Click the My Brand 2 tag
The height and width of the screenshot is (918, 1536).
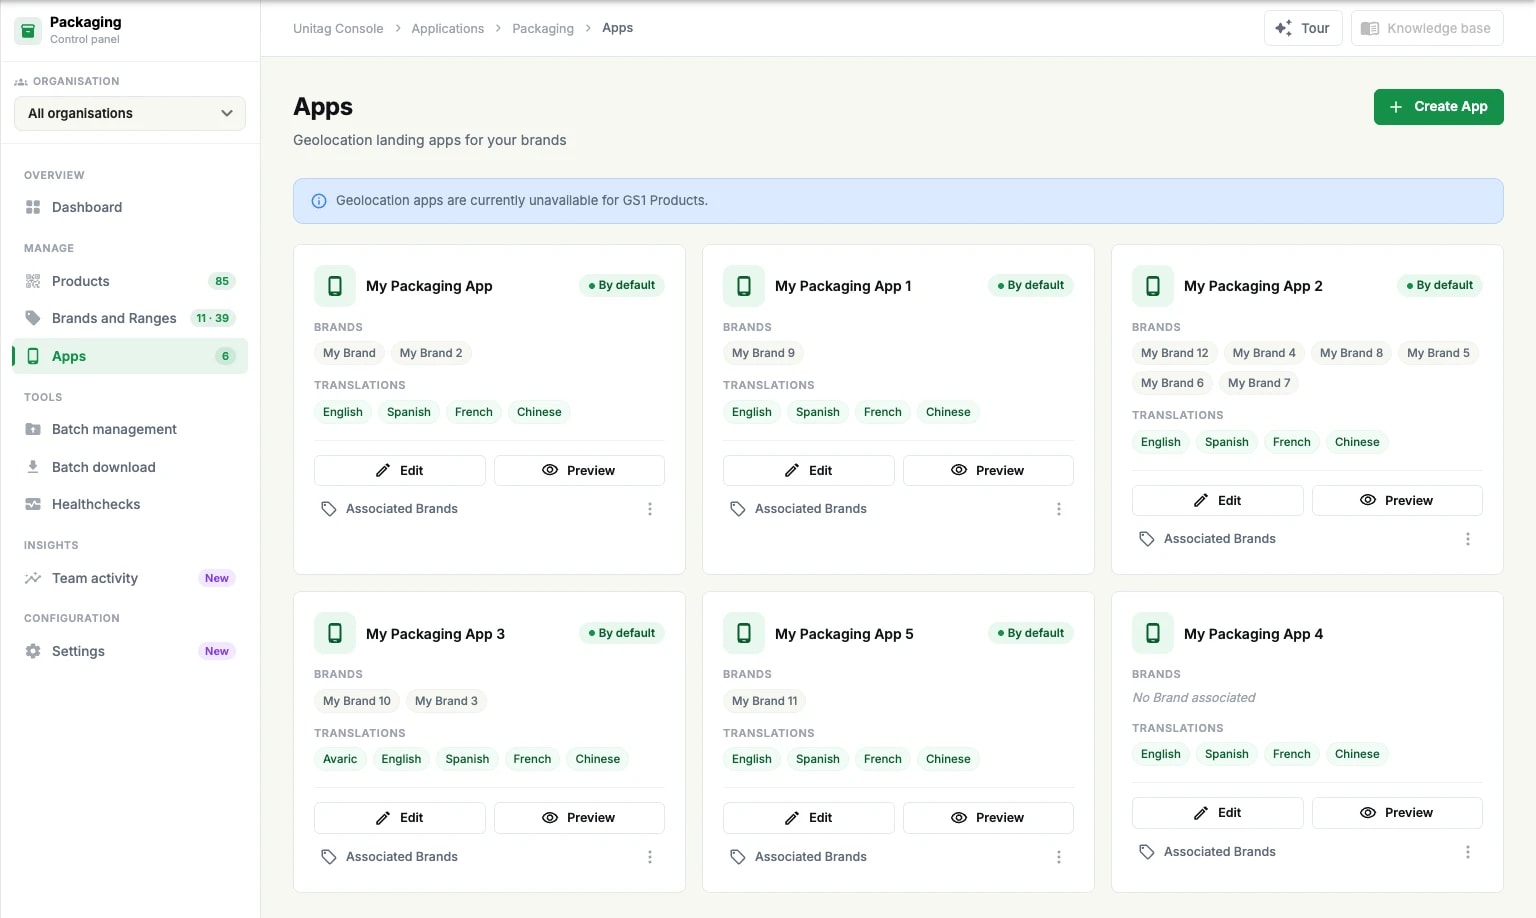(x=431, y=353)
